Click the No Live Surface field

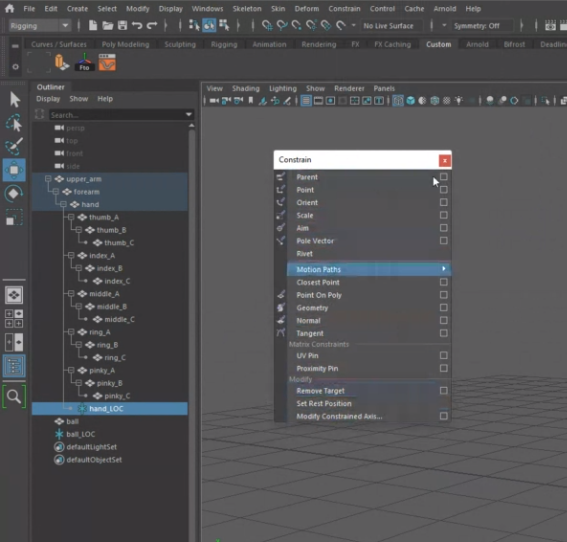coord(391,26)
